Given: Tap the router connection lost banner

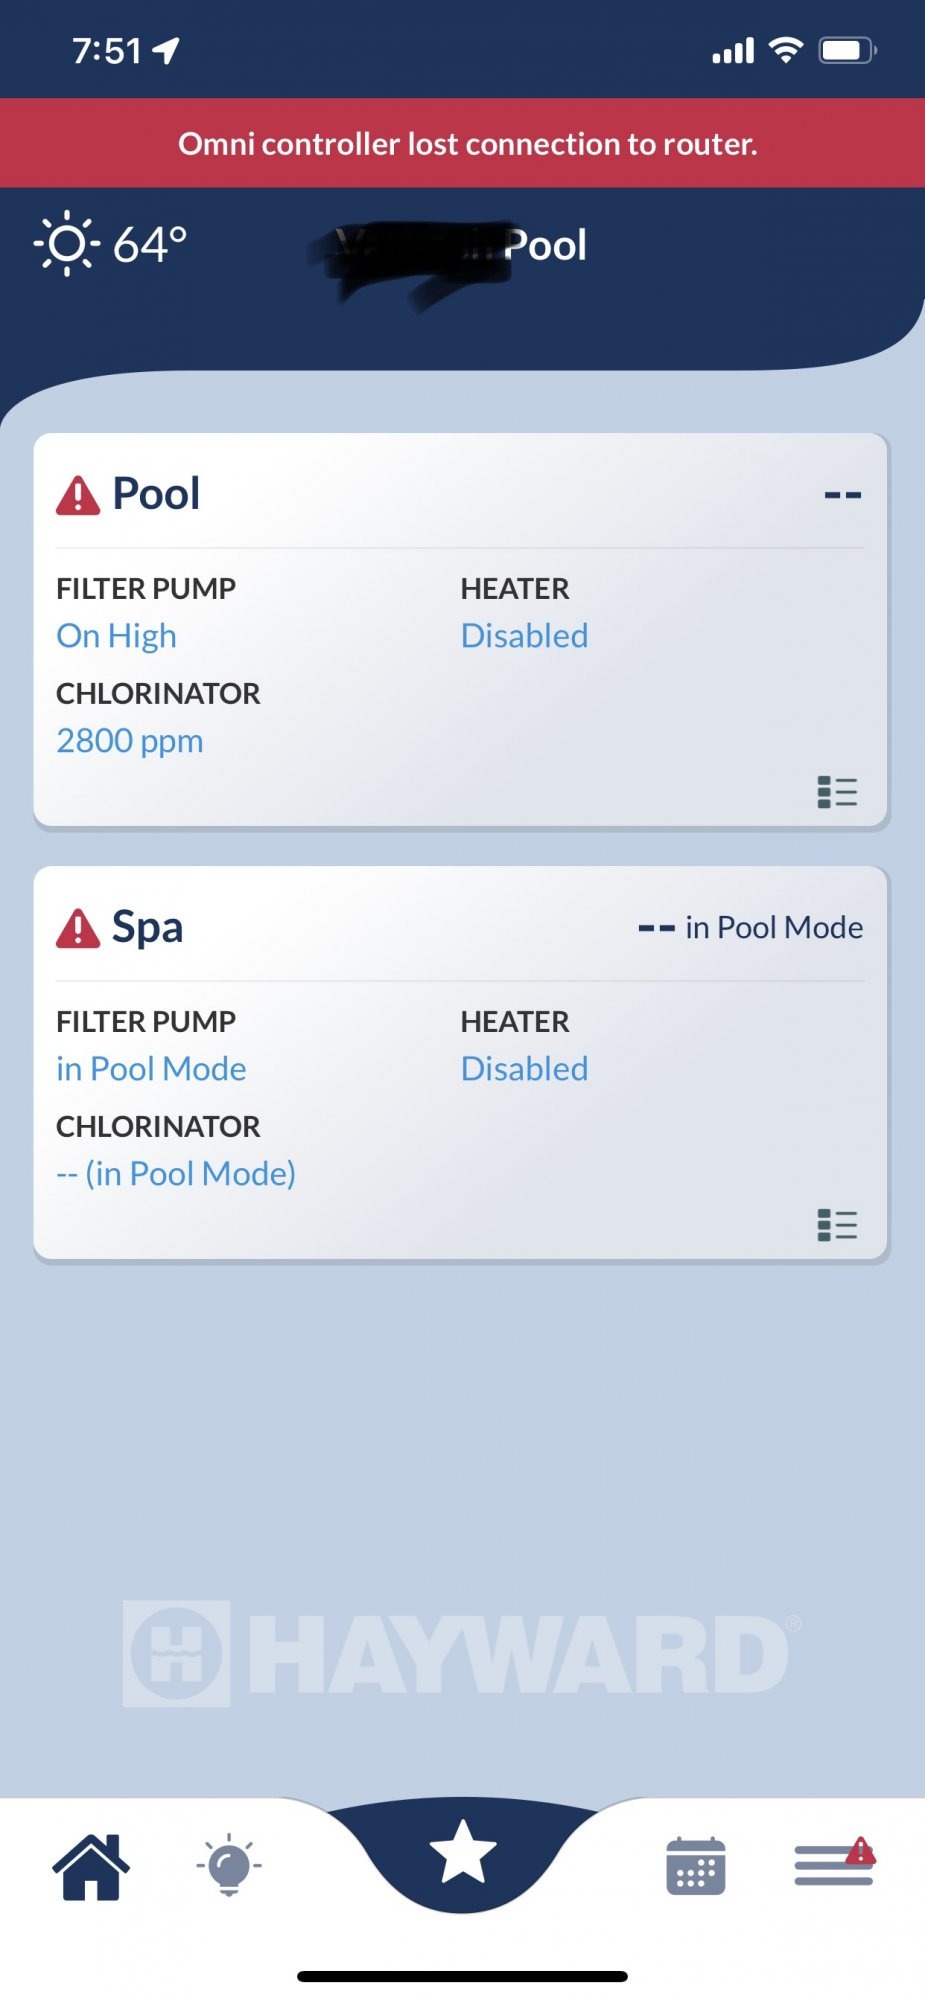Looking at the screenshot, I should 462,143.
